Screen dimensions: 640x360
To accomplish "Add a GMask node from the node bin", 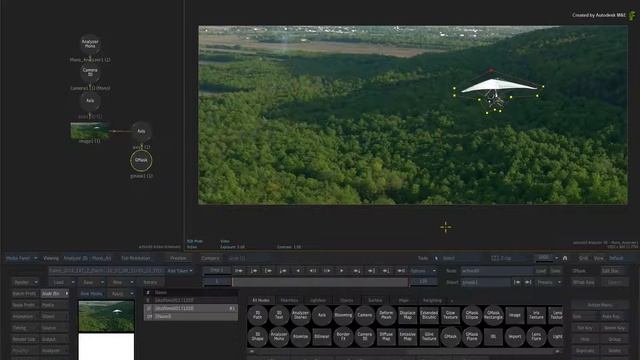I will click(x=450, y=337).
